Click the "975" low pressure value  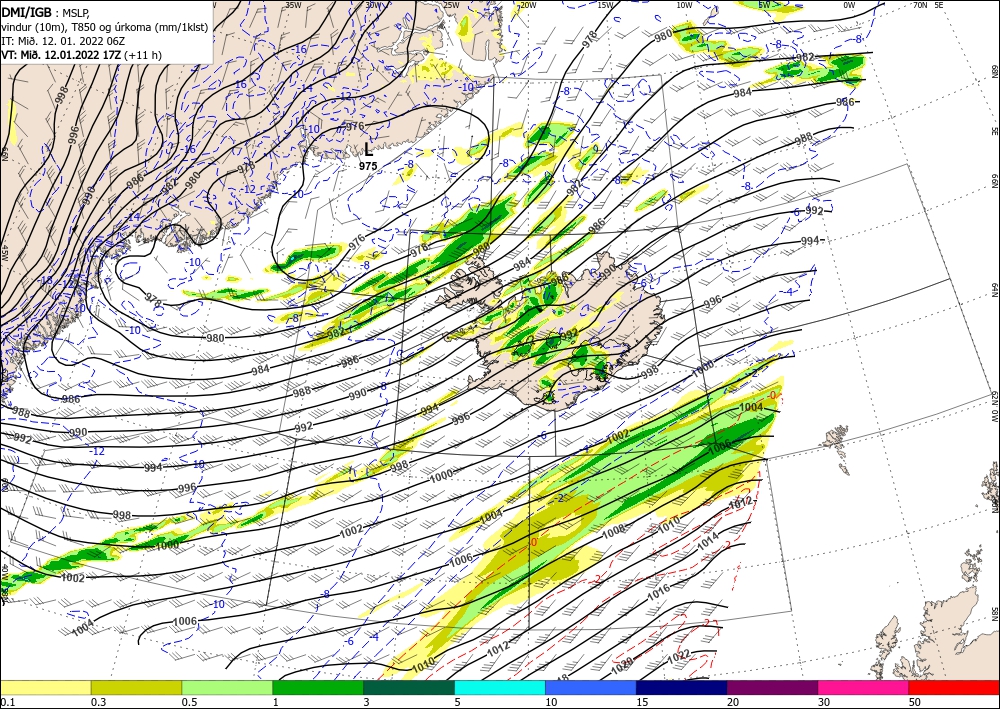tap(368, 166)
